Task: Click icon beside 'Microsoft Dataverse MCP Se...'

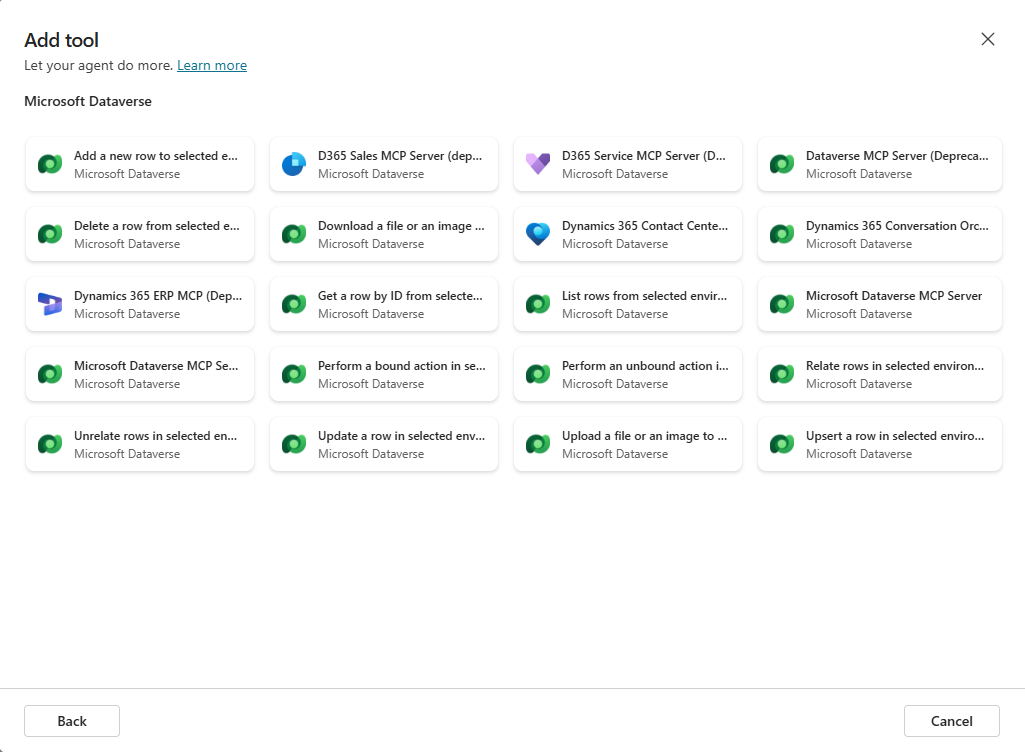Action: click(50, 374)
